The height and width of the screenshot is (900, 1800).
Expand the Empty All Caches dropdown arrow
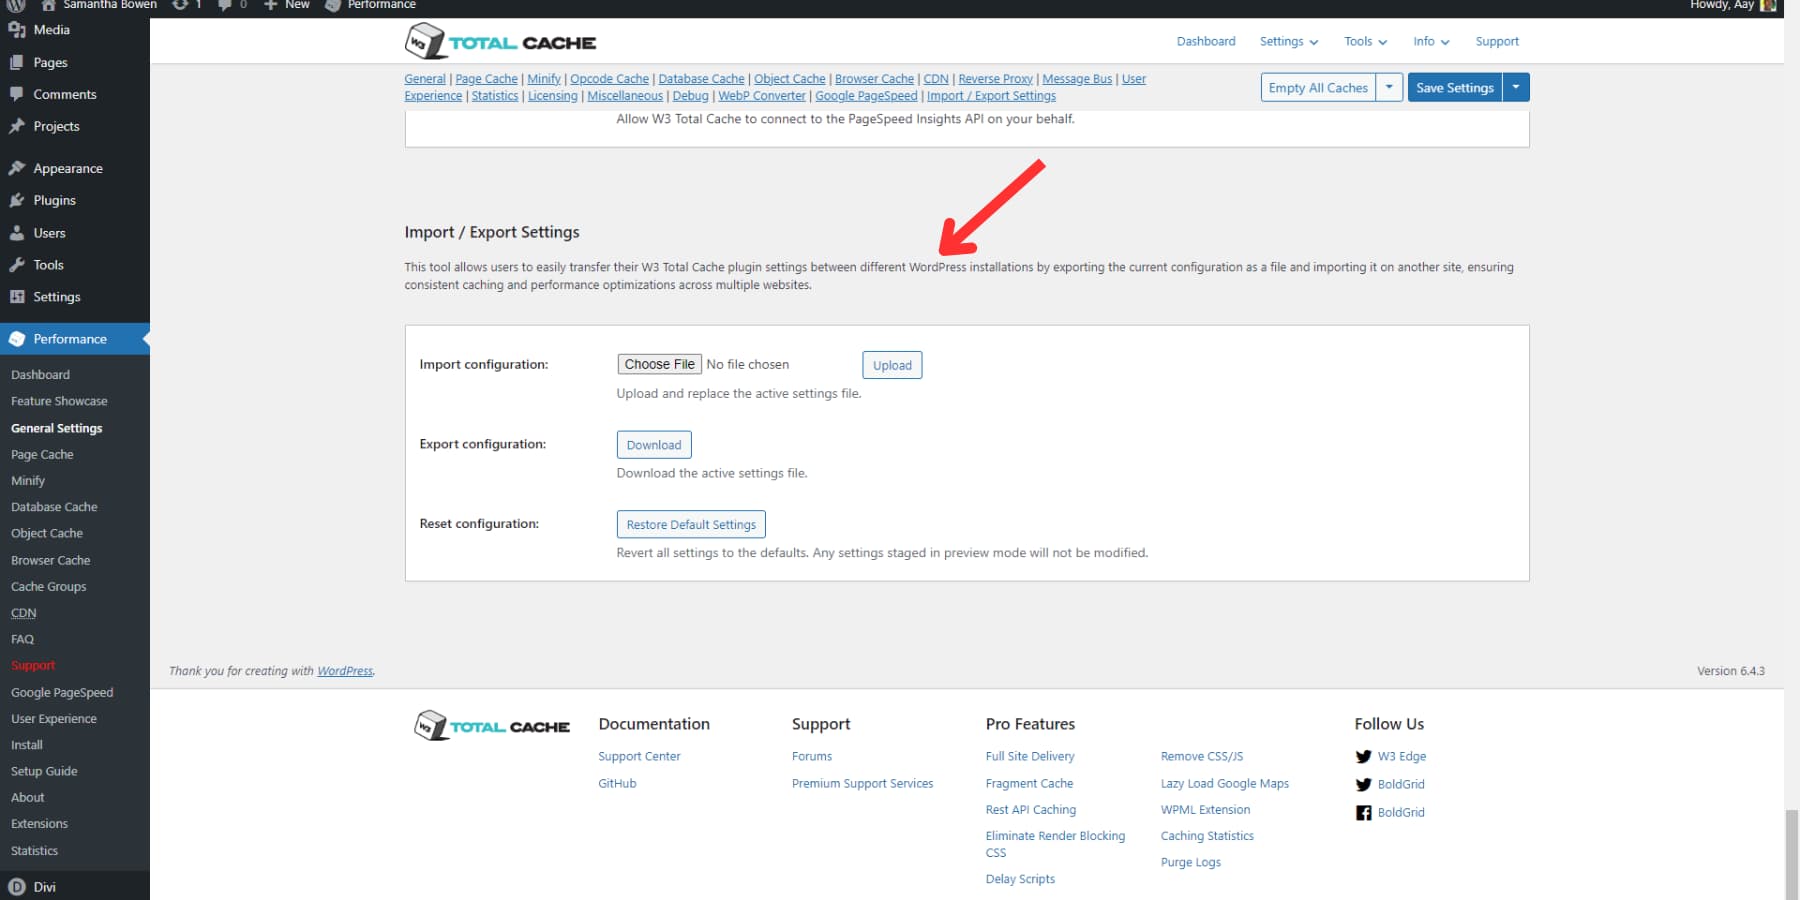[x=1389, y=87]
